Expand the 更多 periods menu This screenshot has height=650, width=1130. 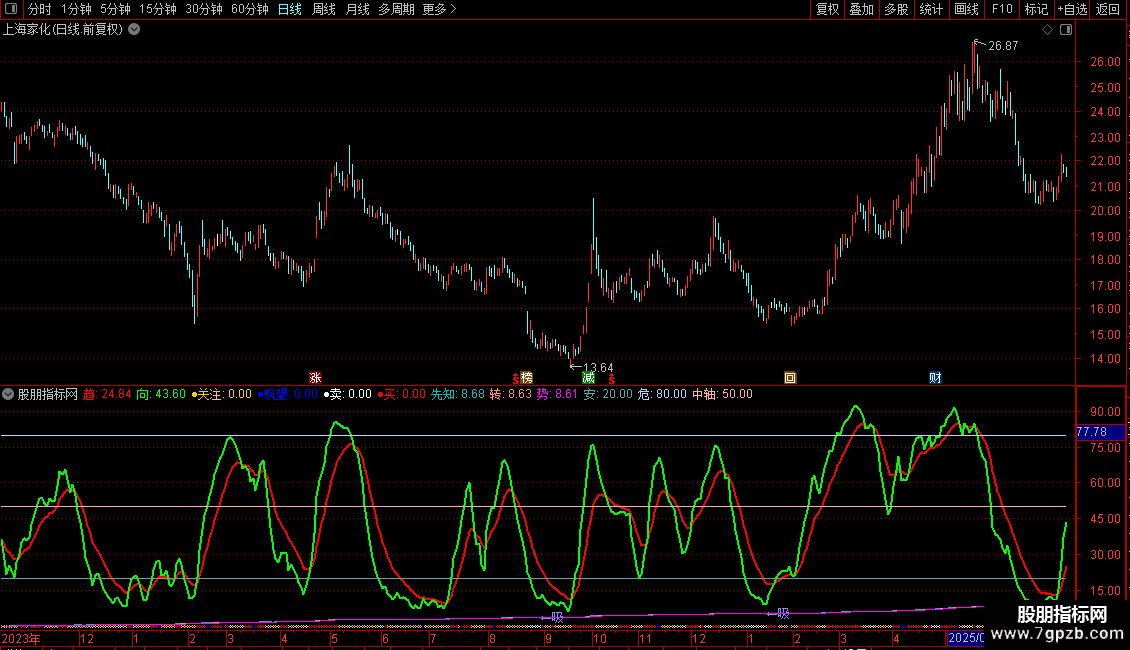click(439, 9)
